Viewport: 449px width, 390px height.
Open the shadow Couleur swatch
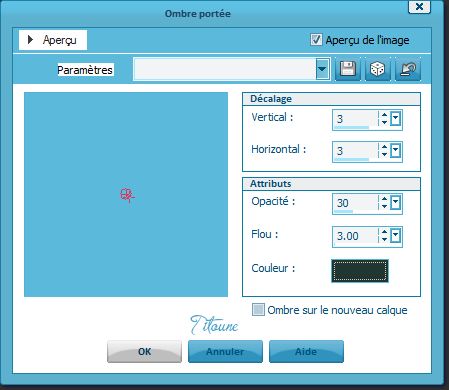point(360,271)
